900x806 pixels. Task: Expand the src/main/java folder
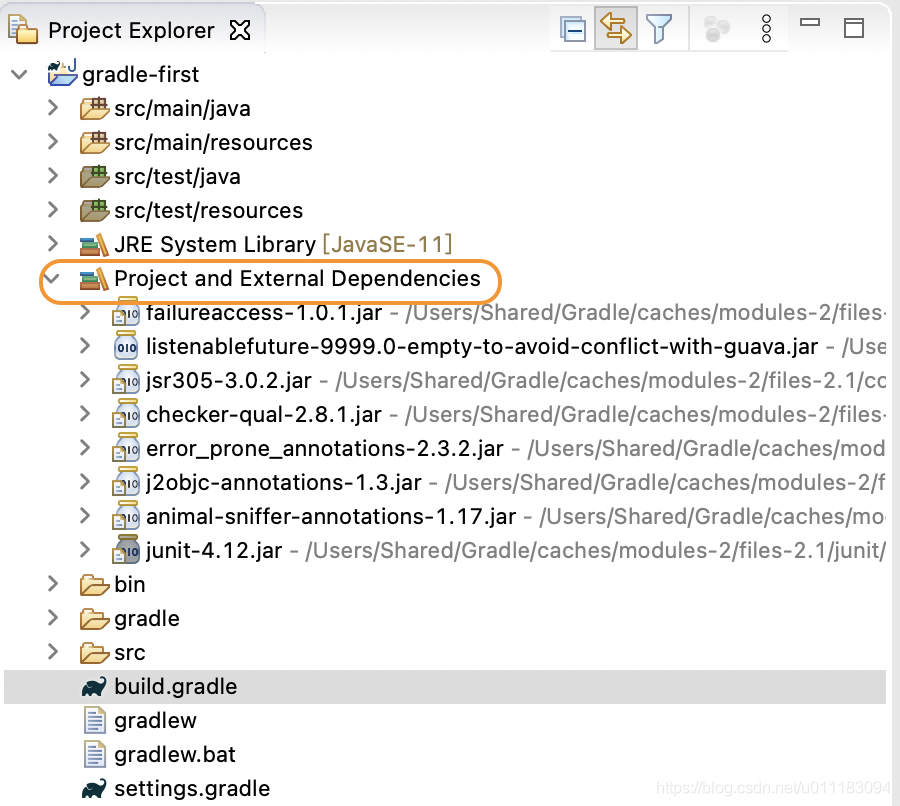pos(53,108)
